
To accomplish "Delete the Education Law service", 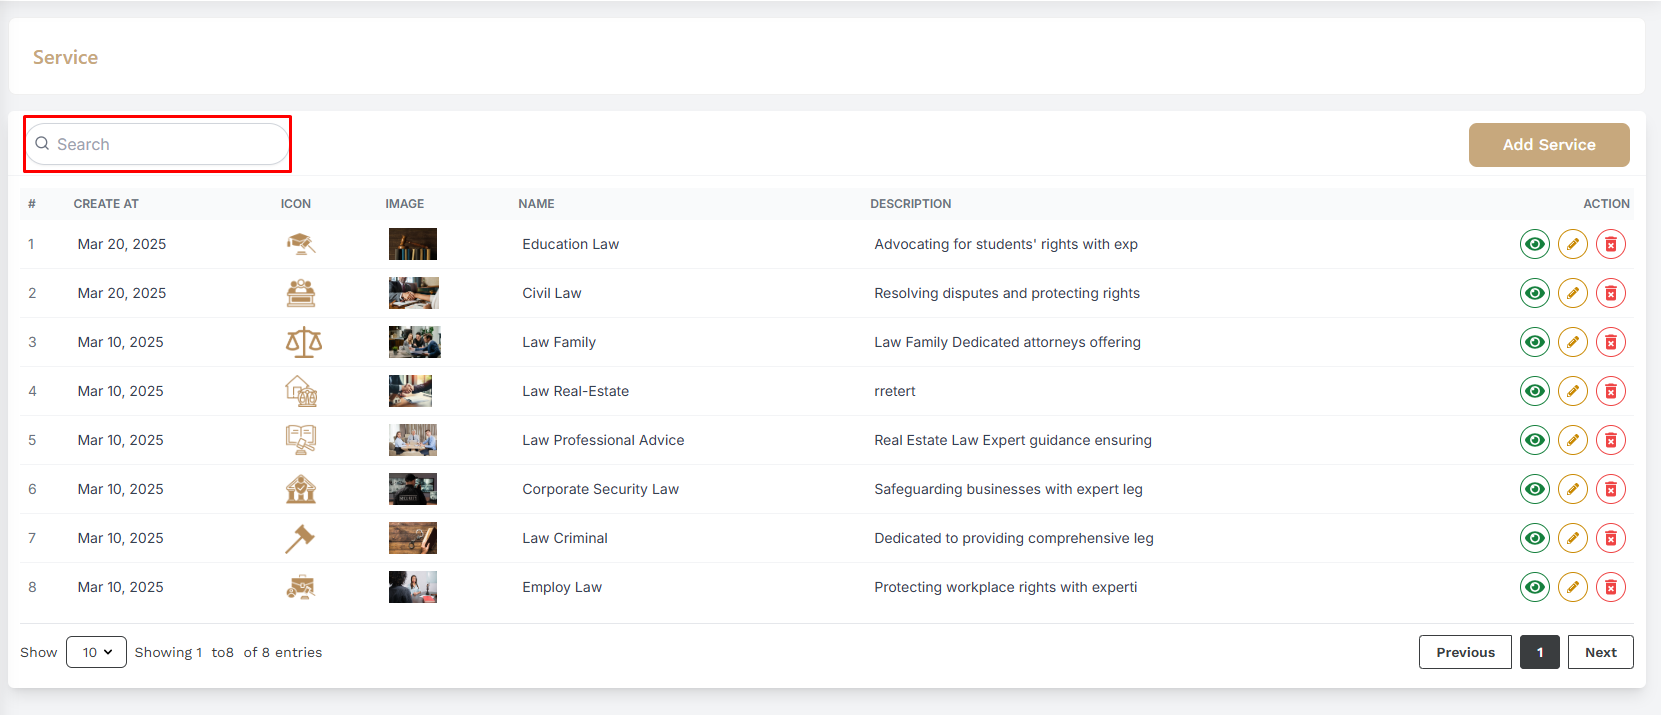I will (x=1610, y=244).
